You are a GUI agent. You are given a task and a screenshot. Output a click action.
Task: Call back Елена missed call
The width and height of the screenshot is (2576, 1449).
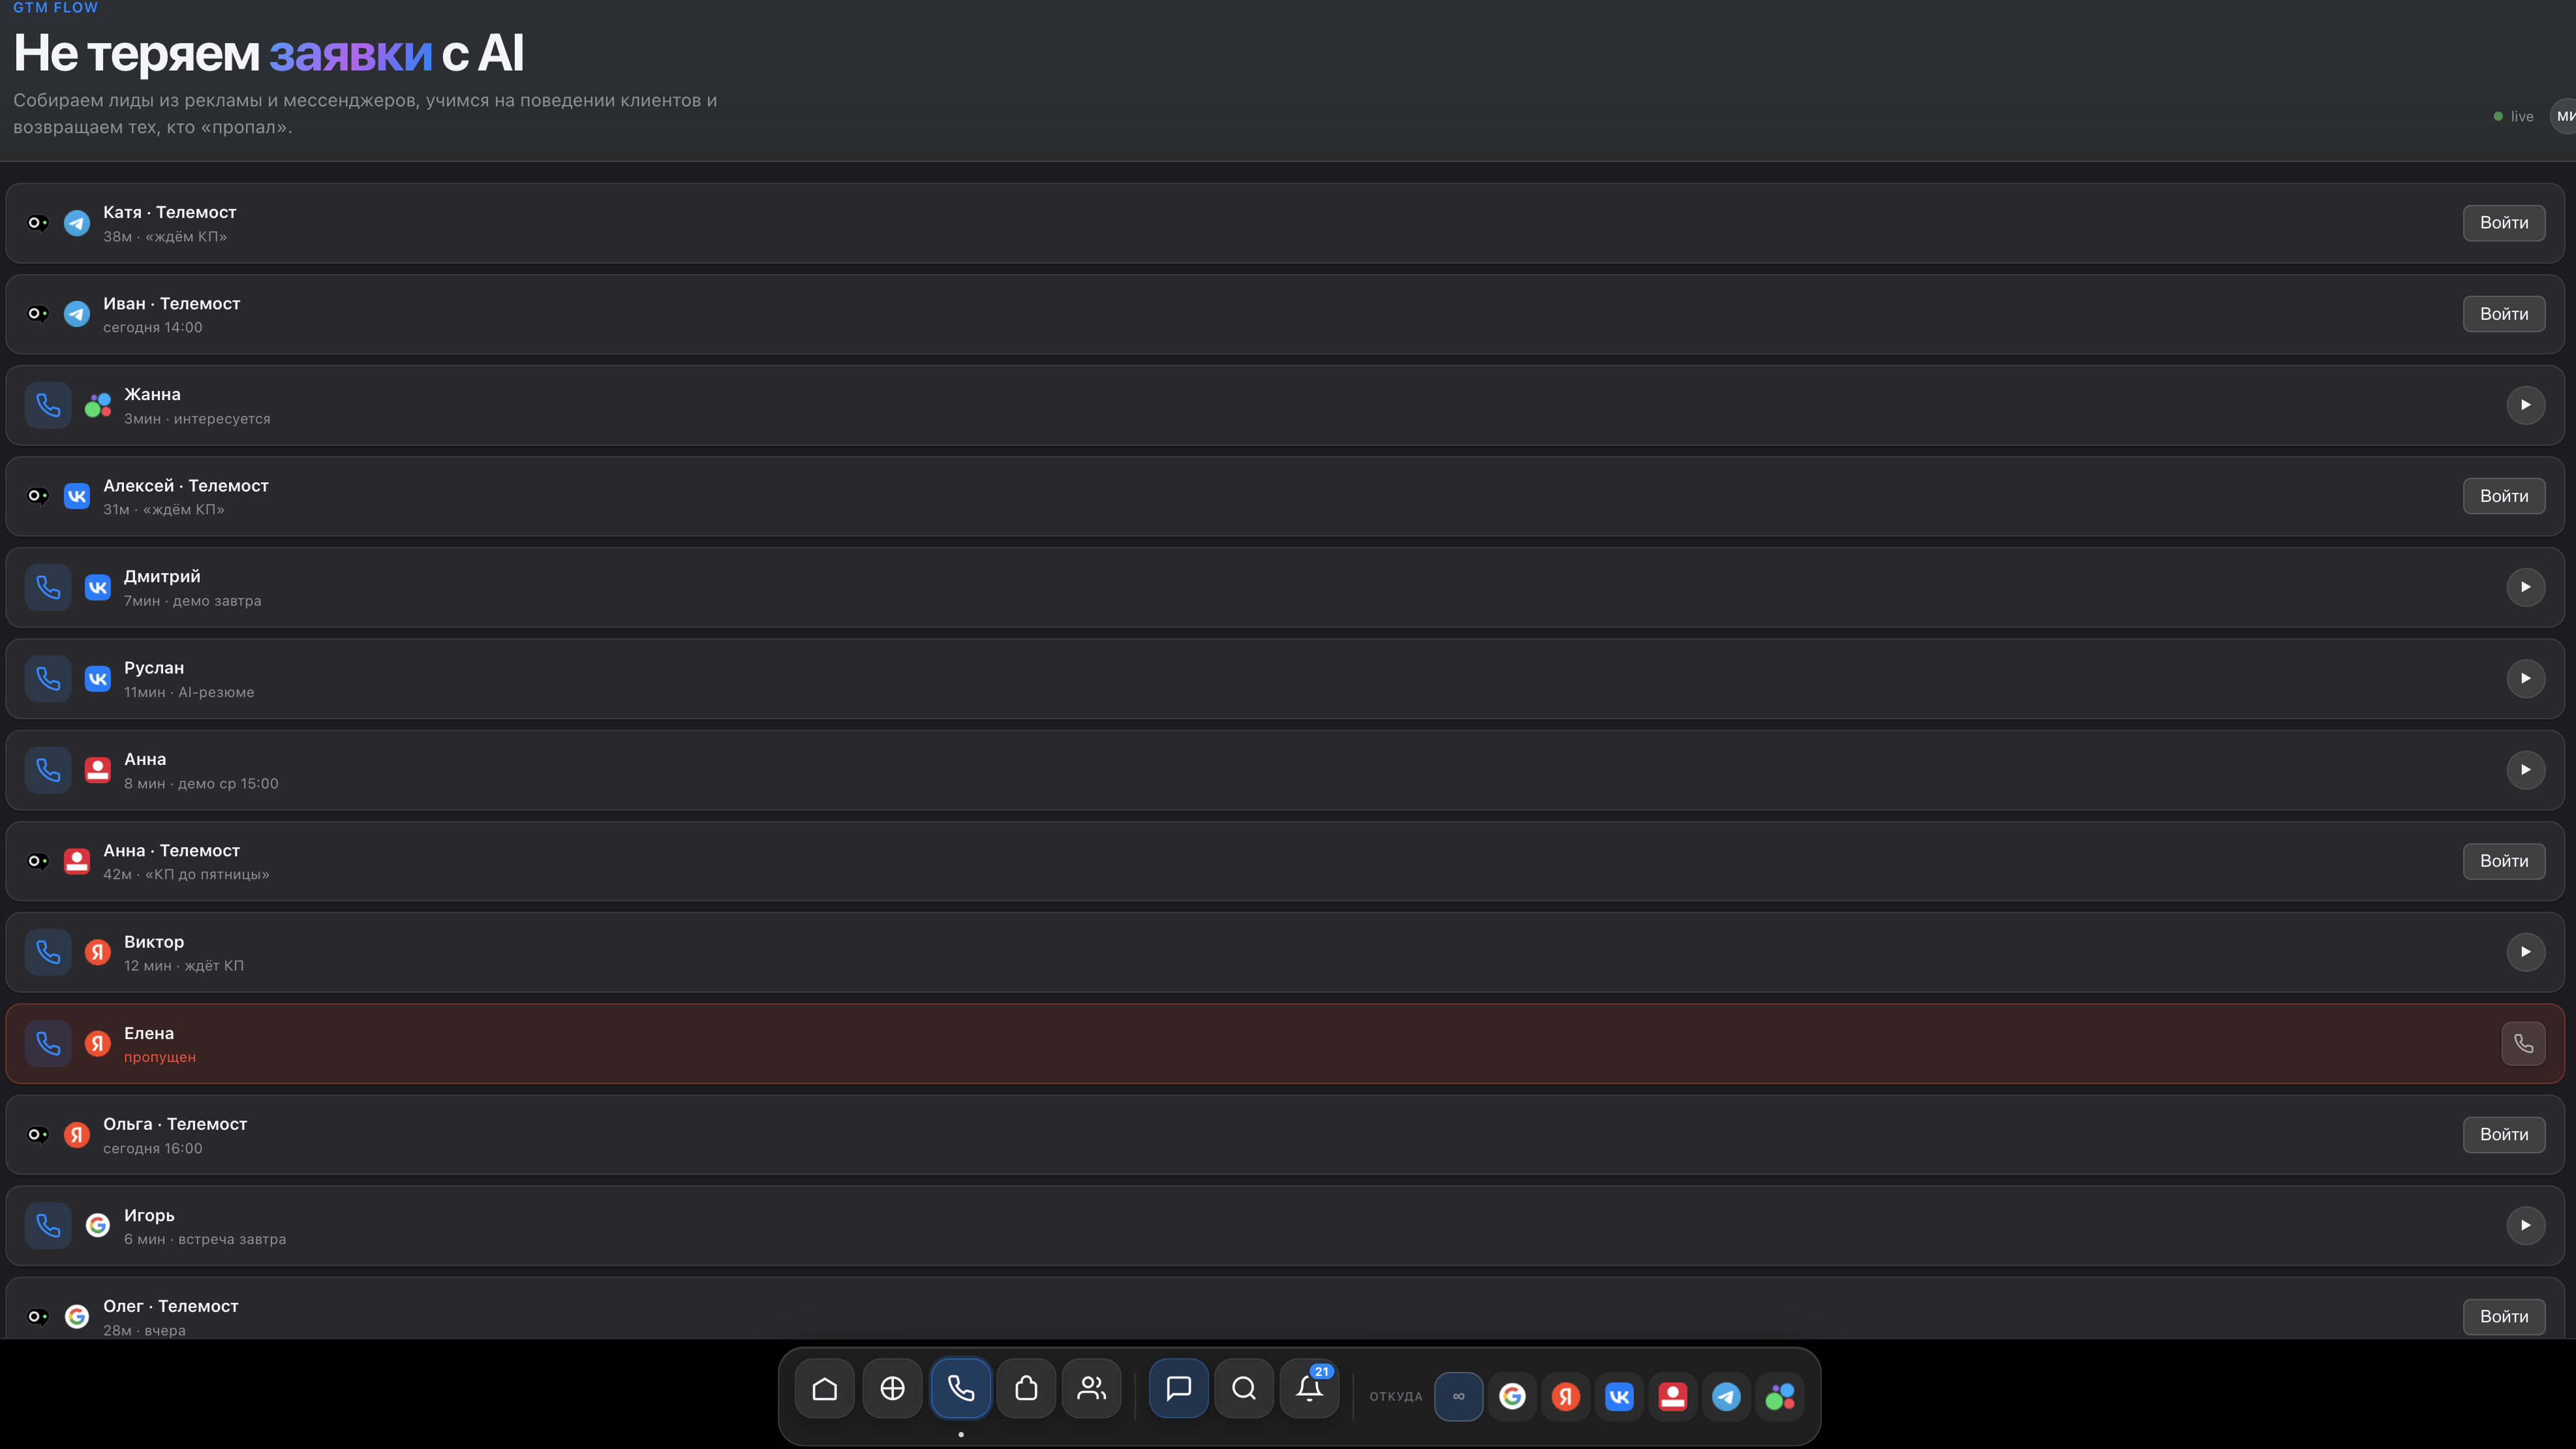pos(2523,1043)
